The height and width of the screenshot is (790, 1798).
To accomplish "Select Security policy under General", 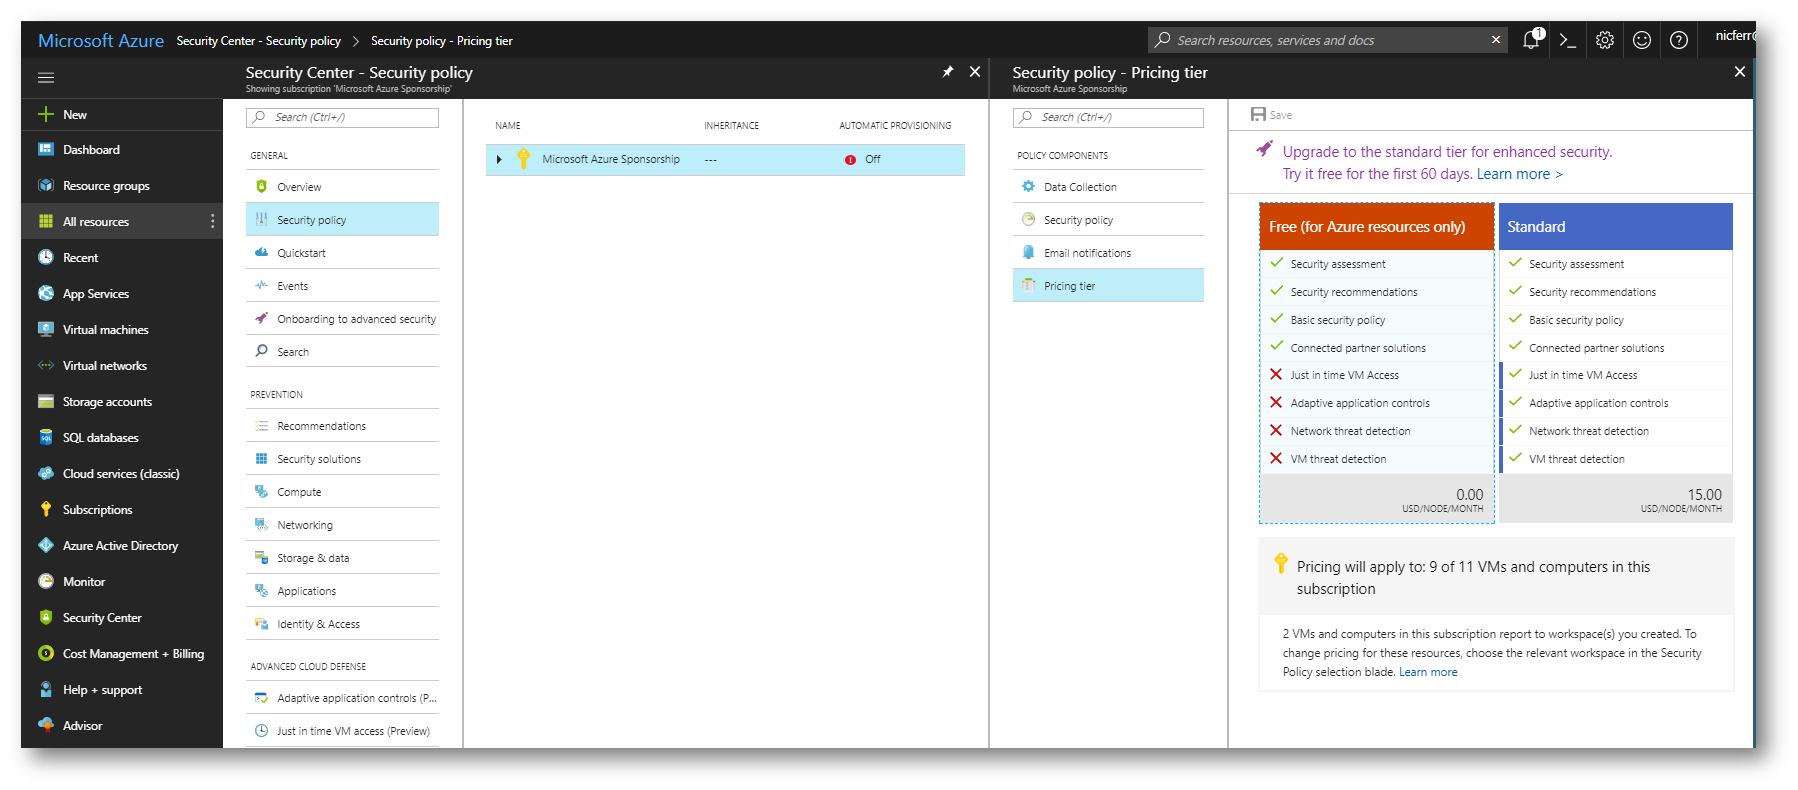I will (342, 220).
